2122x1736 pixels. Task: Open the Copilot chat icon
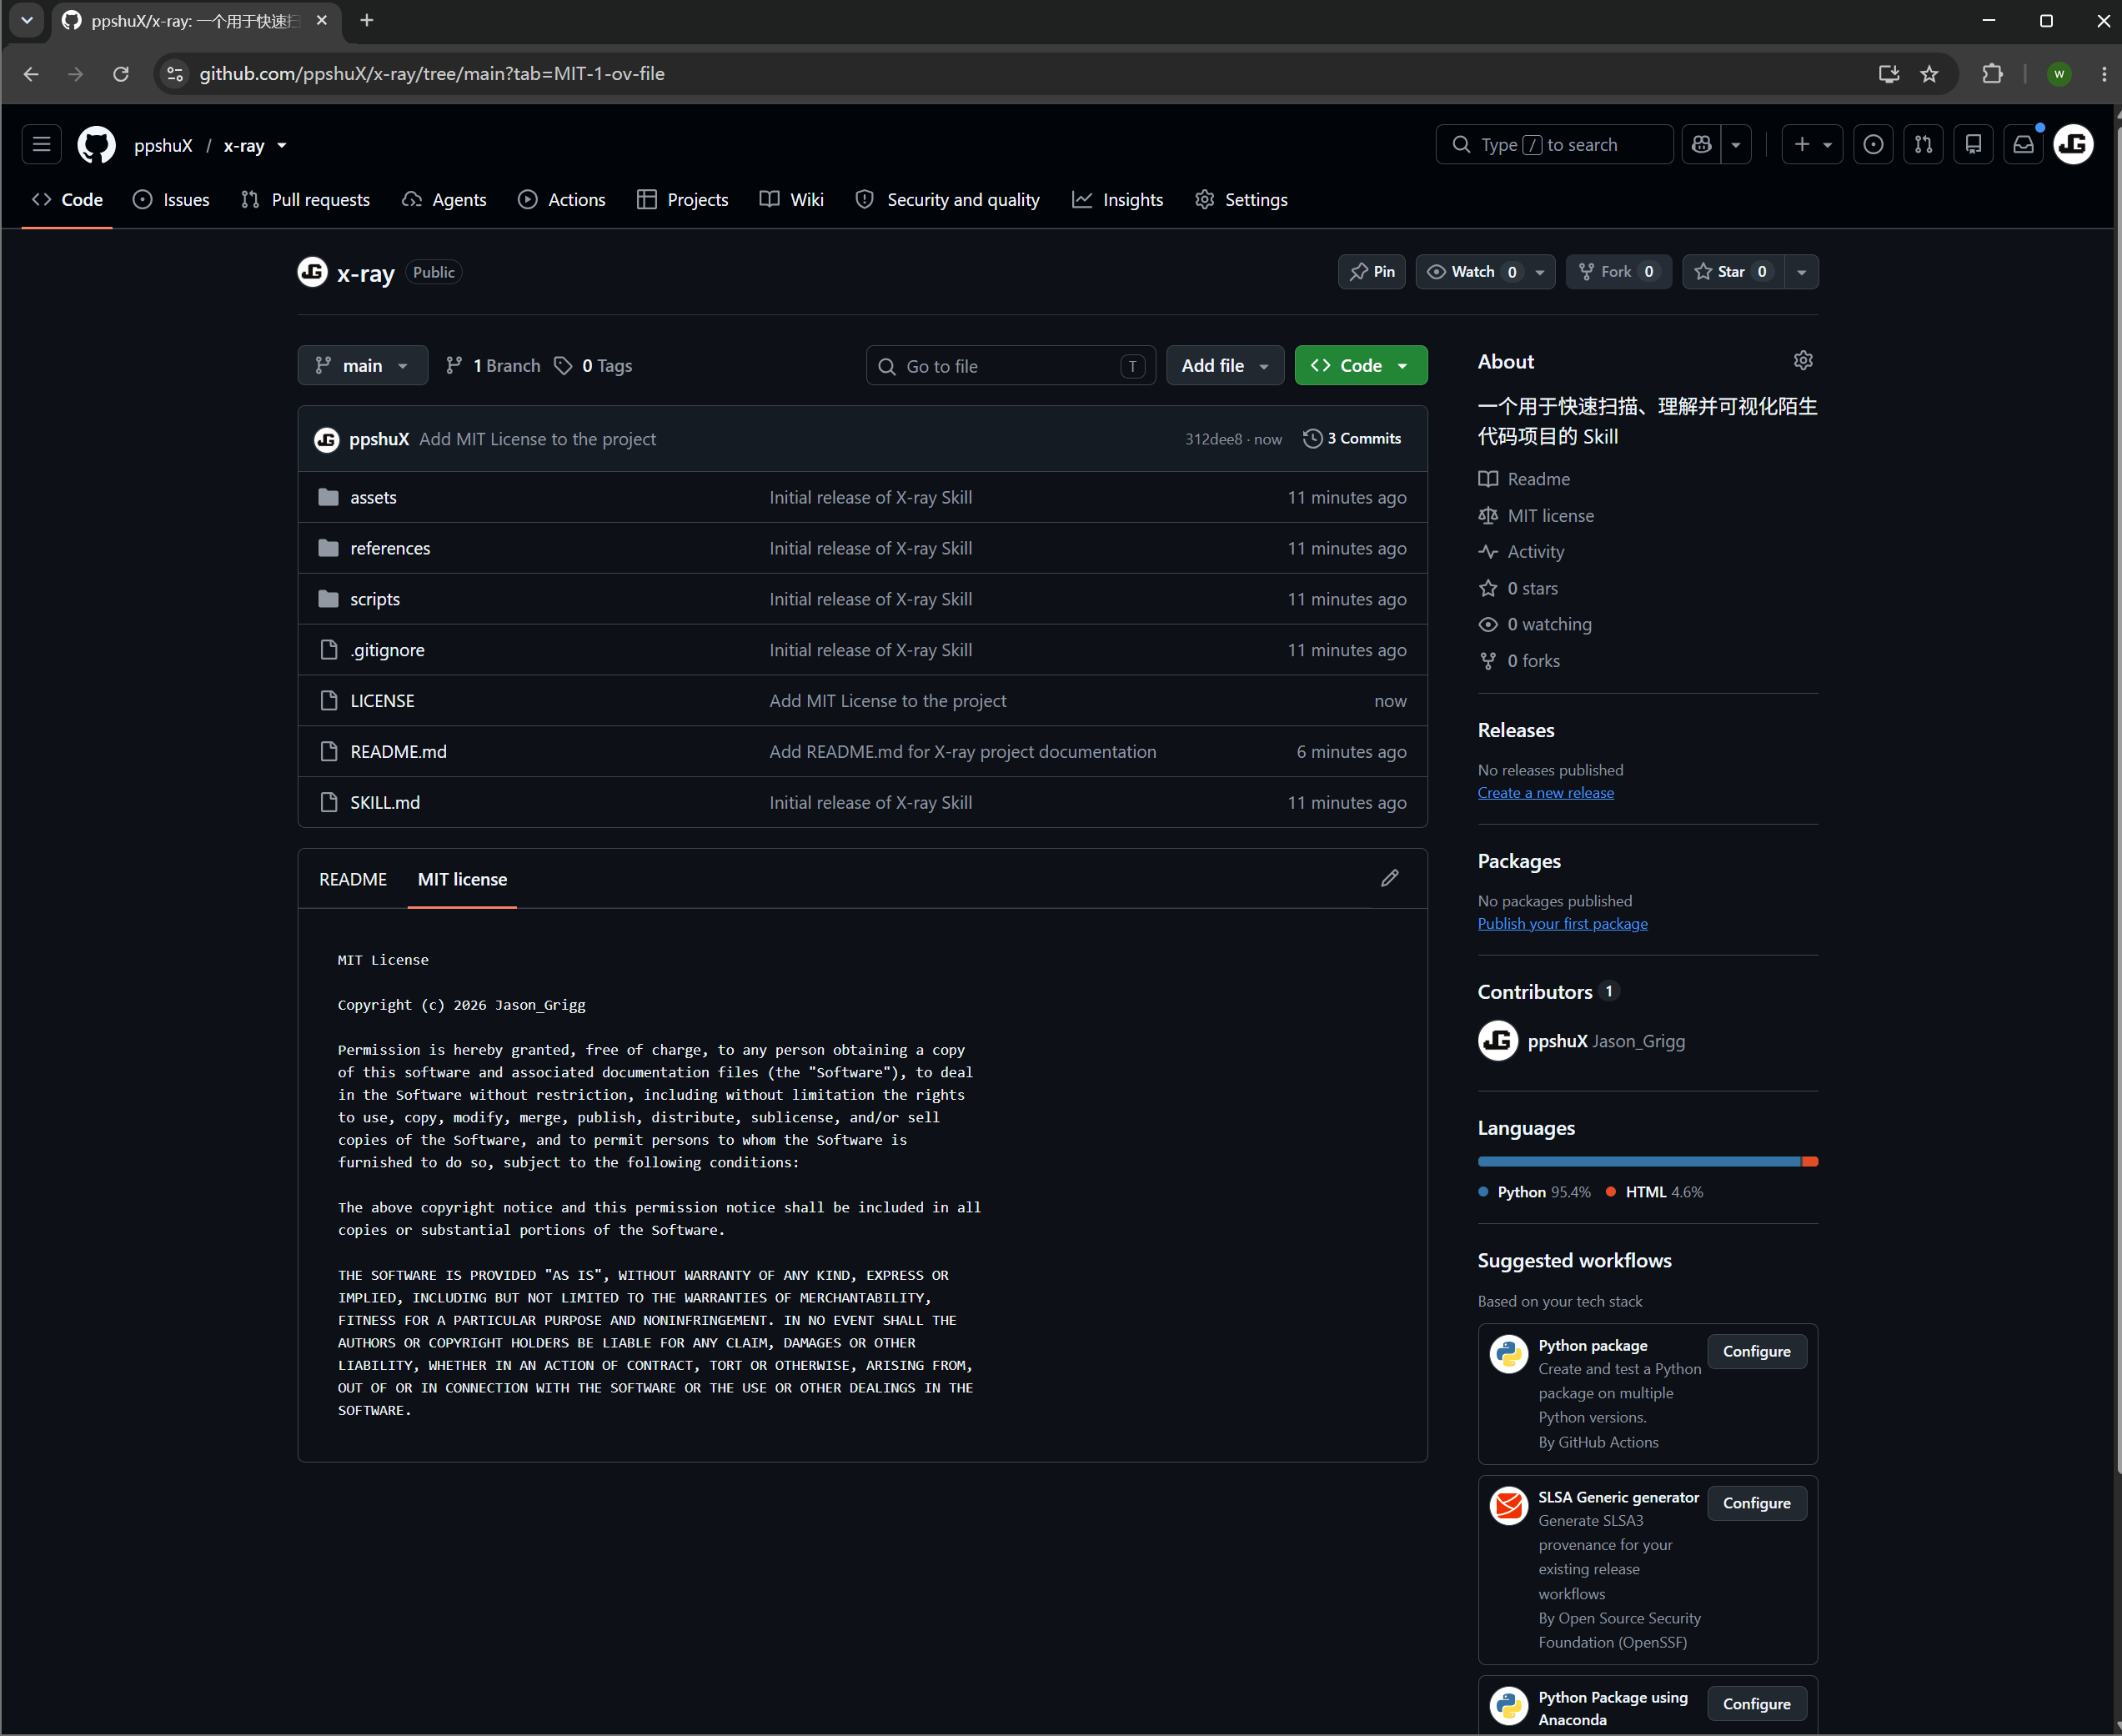1701,145
